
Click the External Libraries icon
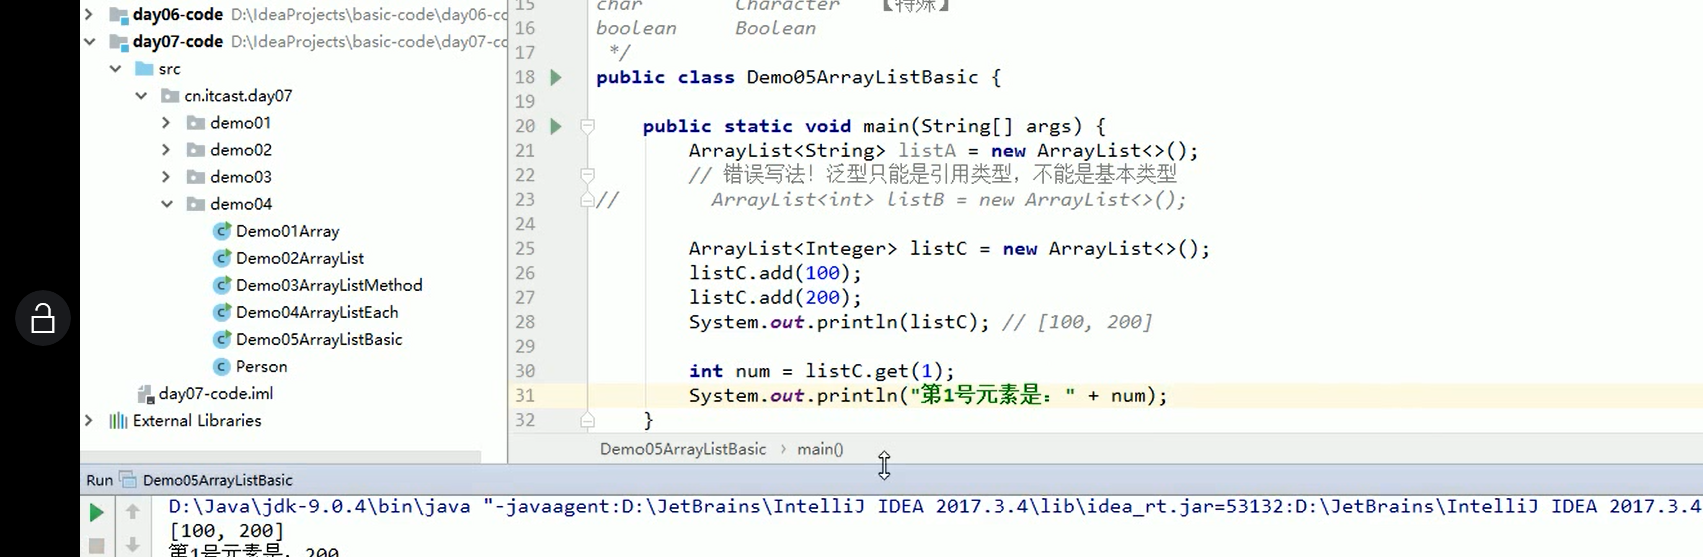(x=118, y=421)
